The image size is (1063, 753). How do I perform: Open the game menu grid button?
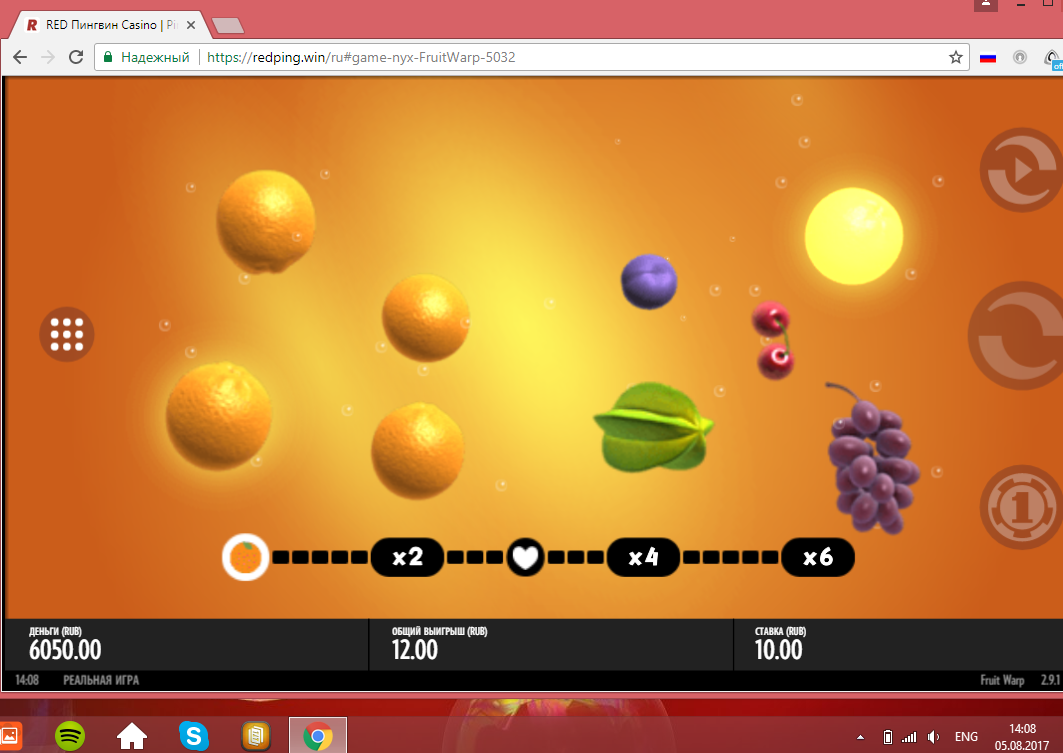[x=66, y=334]
